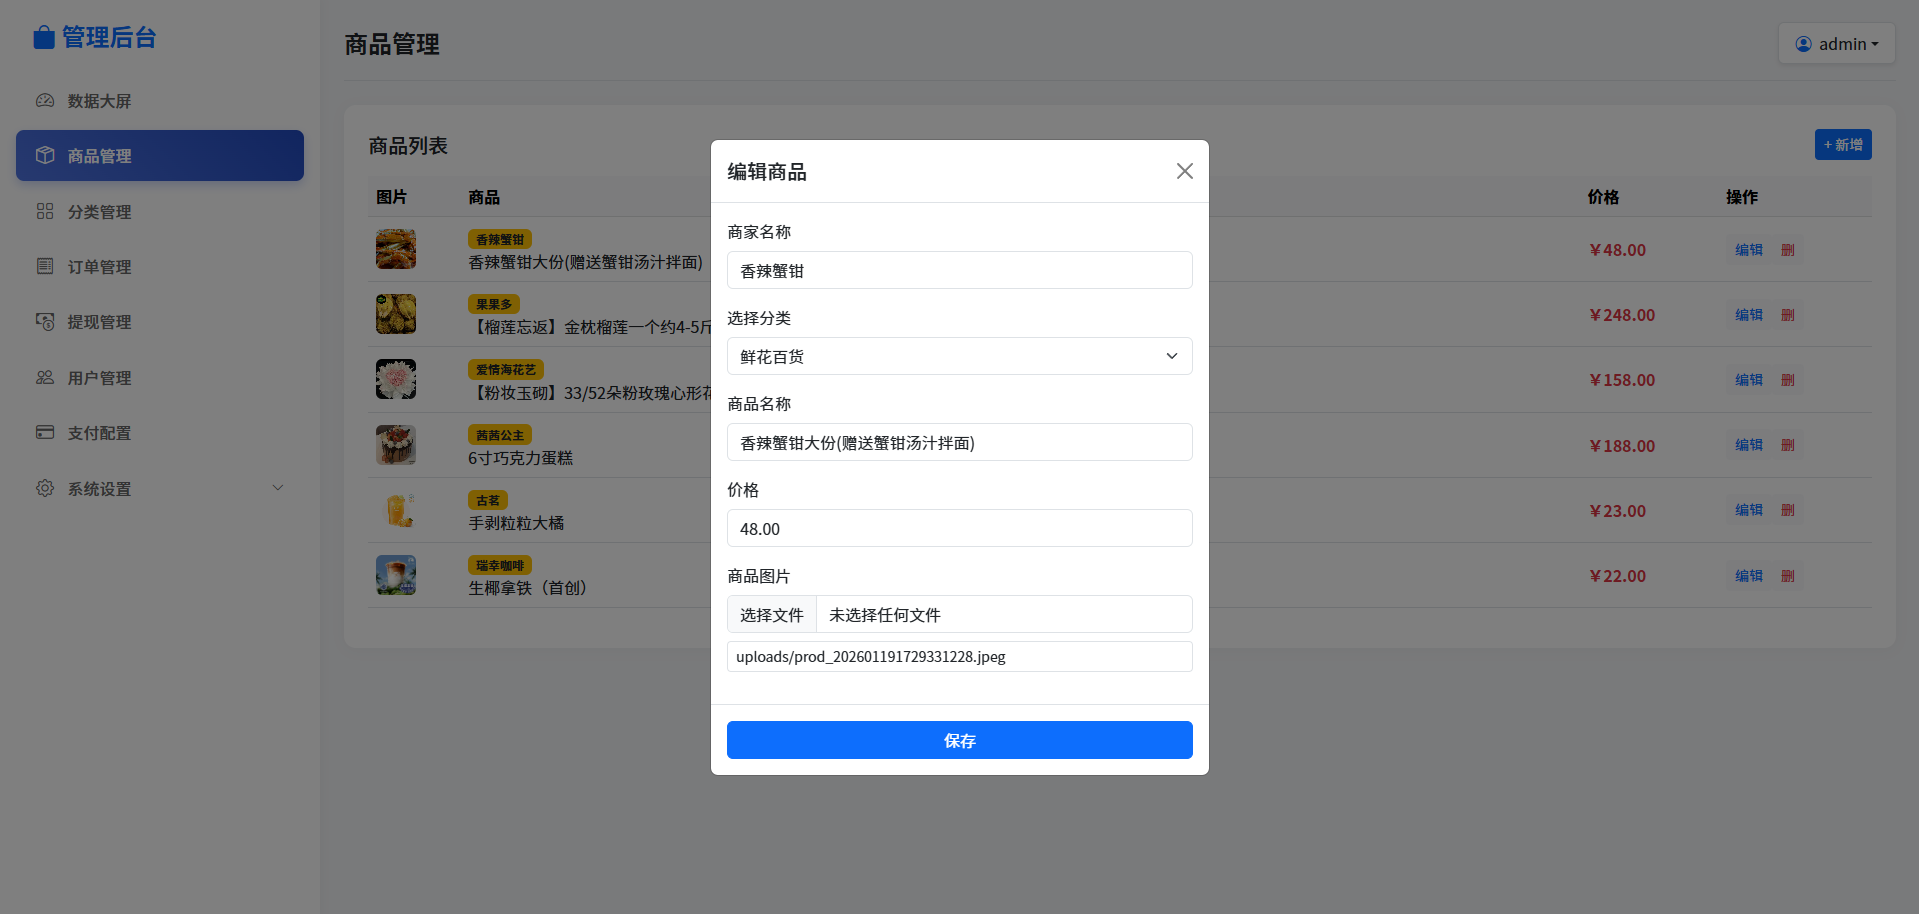The image size is (1919, 914).
Task: Click the 商品名称 text field
Action: pyautogui.click(x=959, y=442)
